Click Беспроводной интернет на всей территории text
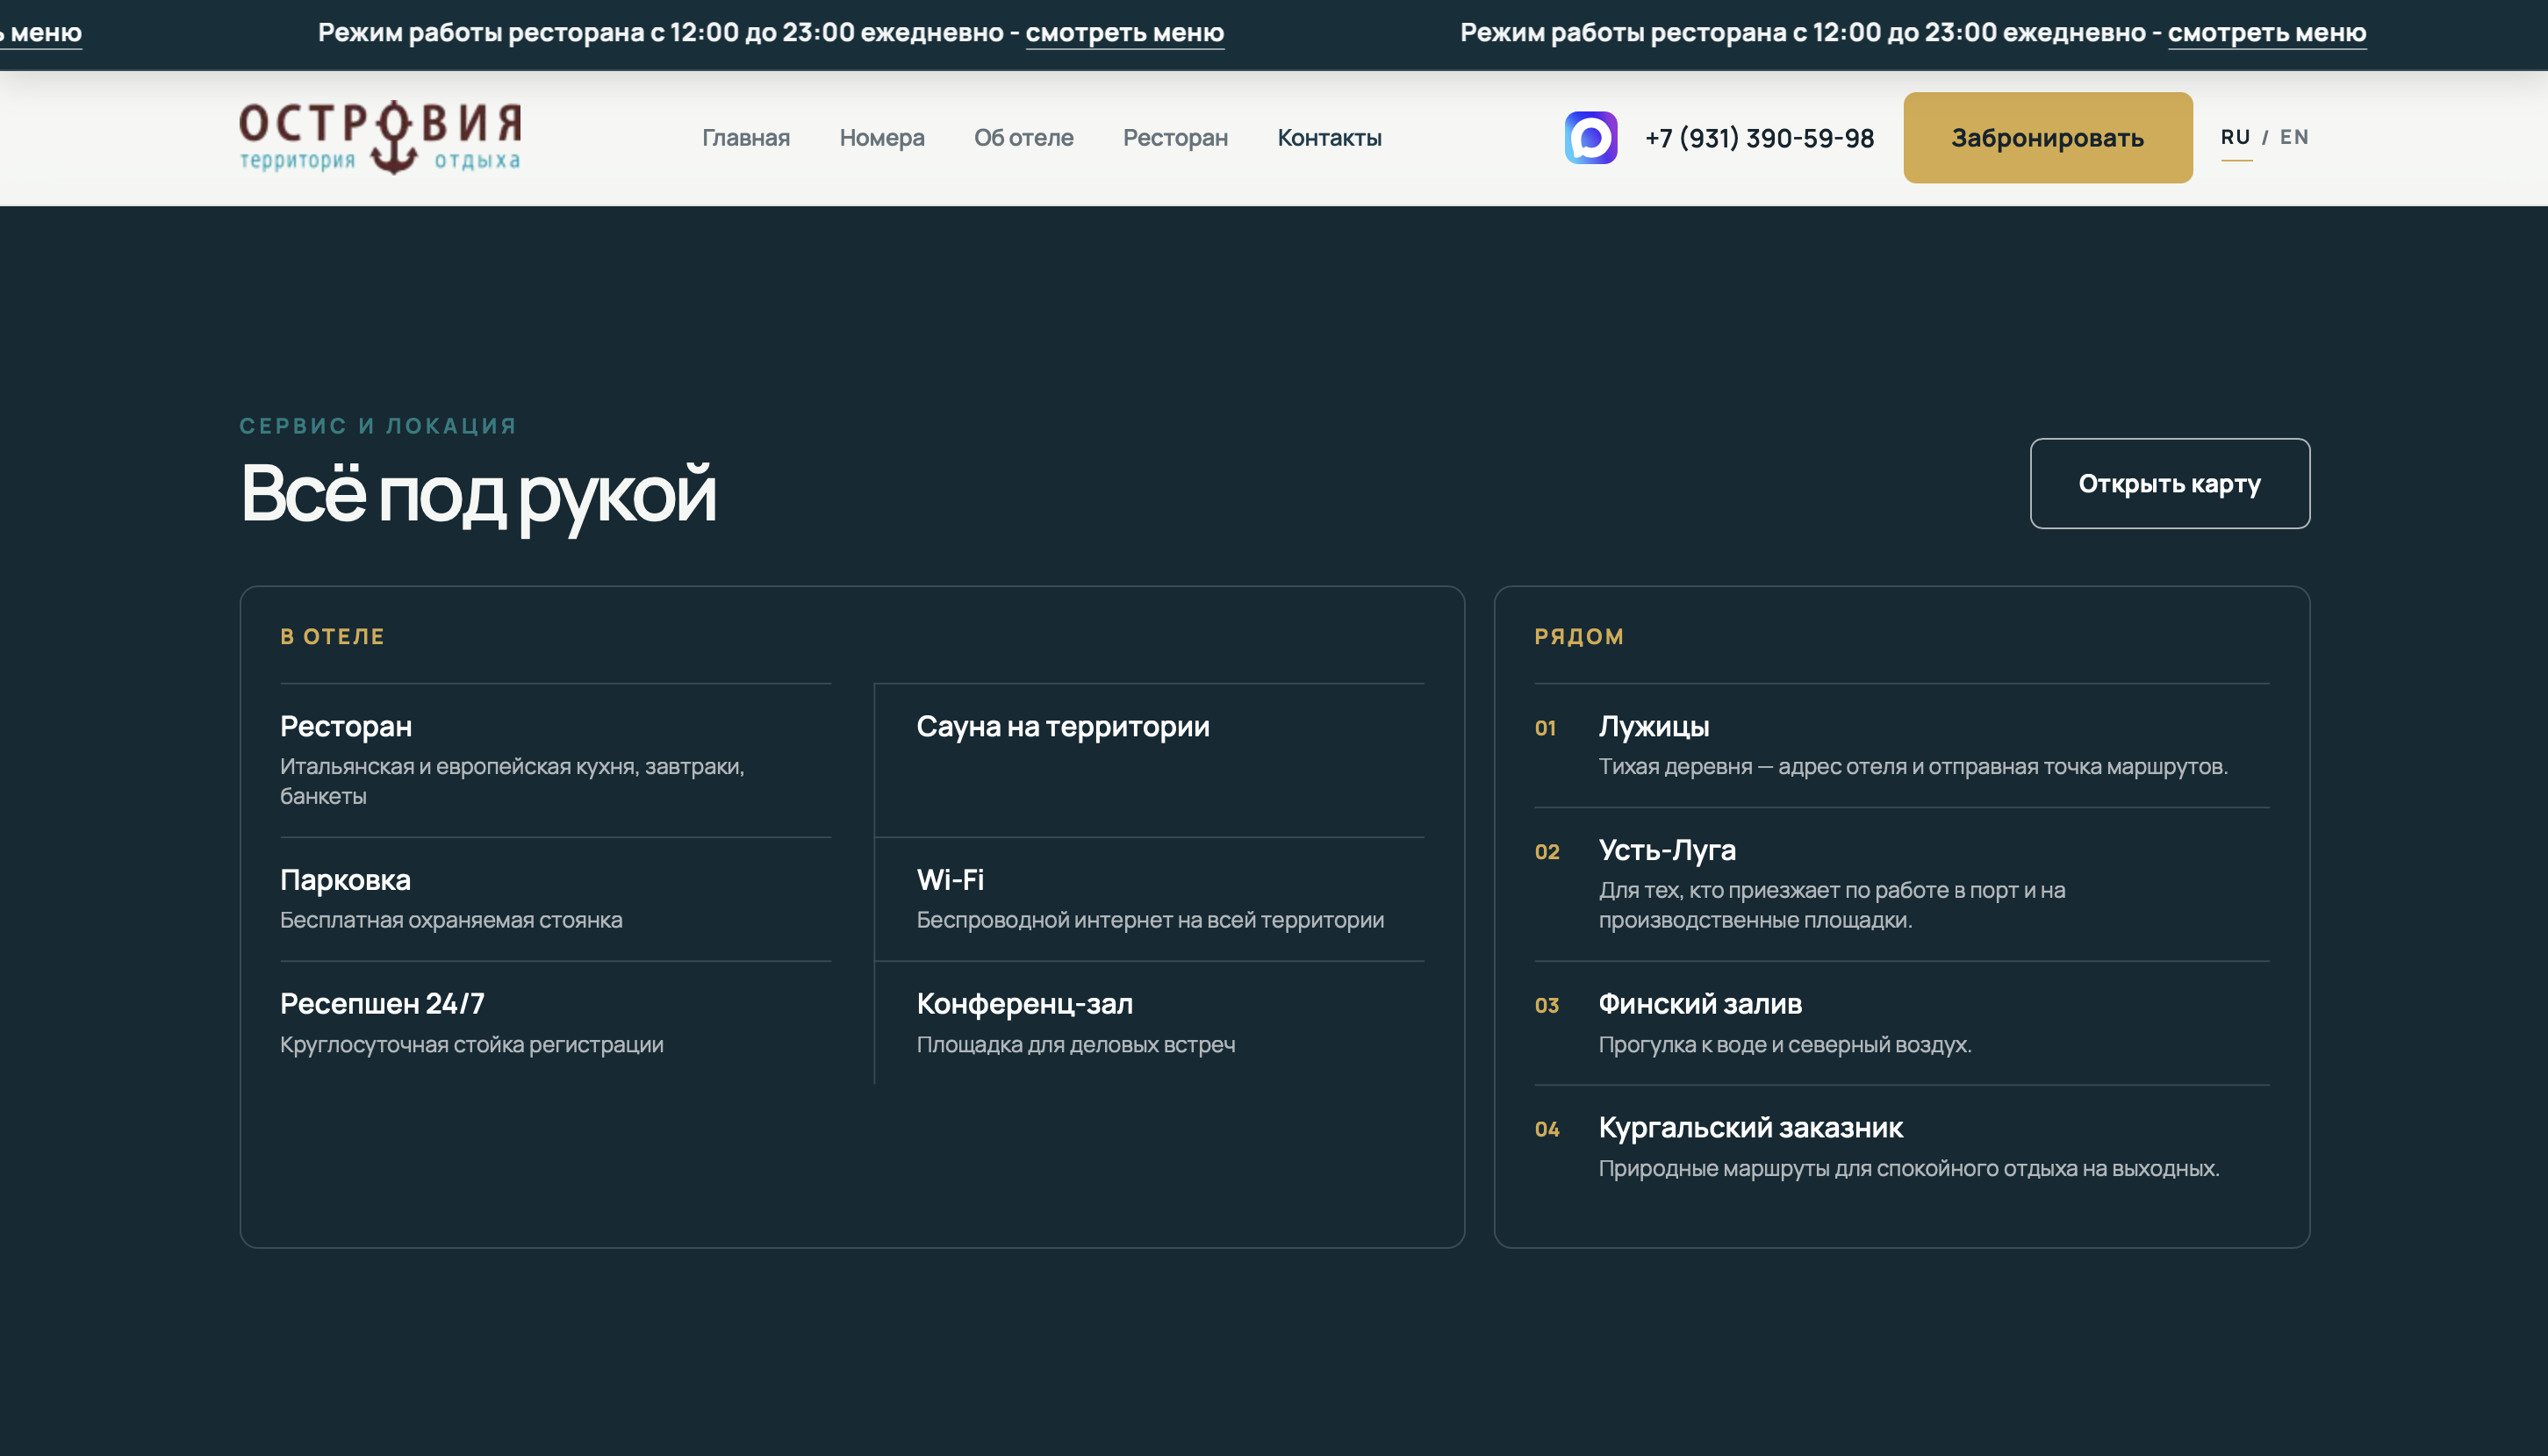2548x1456 pixels. click(1150, 920)
